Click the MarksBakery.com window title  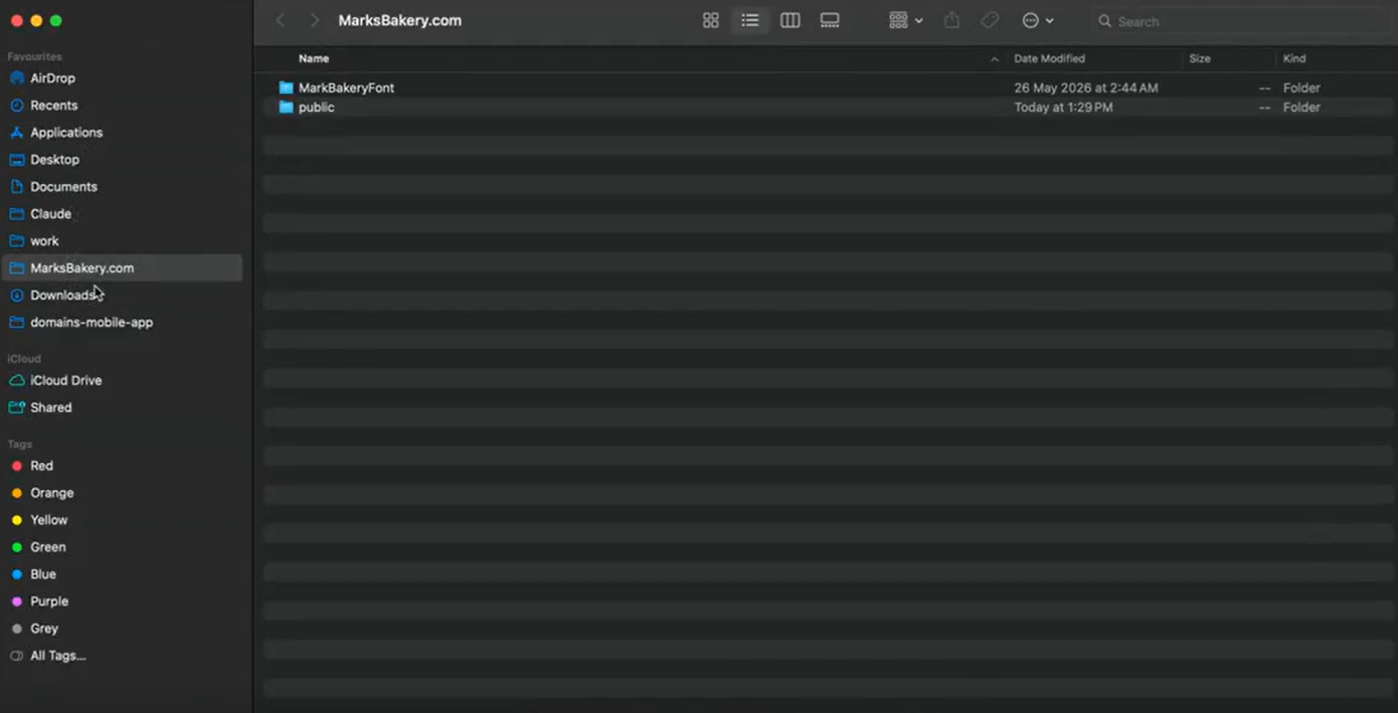400,21
